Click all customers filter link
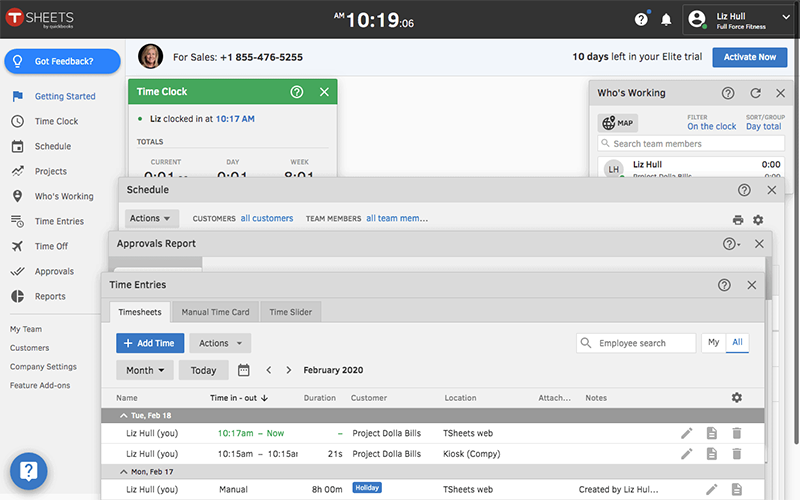 coord(267,218)
